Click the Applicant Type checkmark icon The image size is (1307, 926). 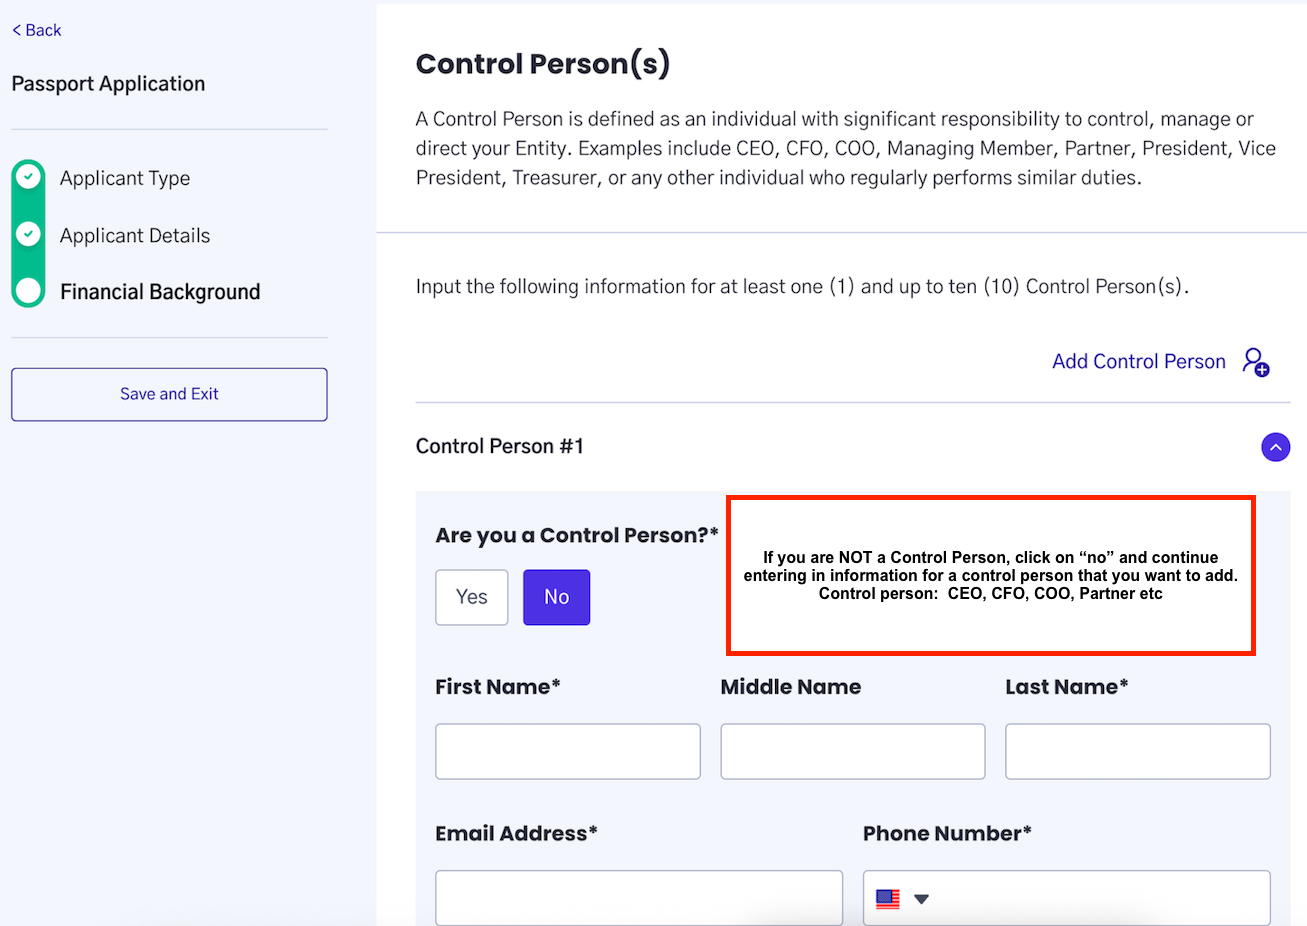[29, 177]
